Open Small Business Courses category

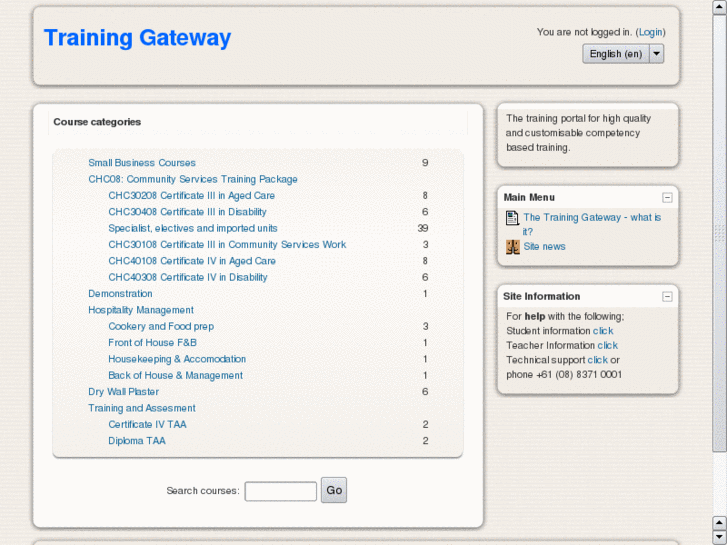[142, 163]
